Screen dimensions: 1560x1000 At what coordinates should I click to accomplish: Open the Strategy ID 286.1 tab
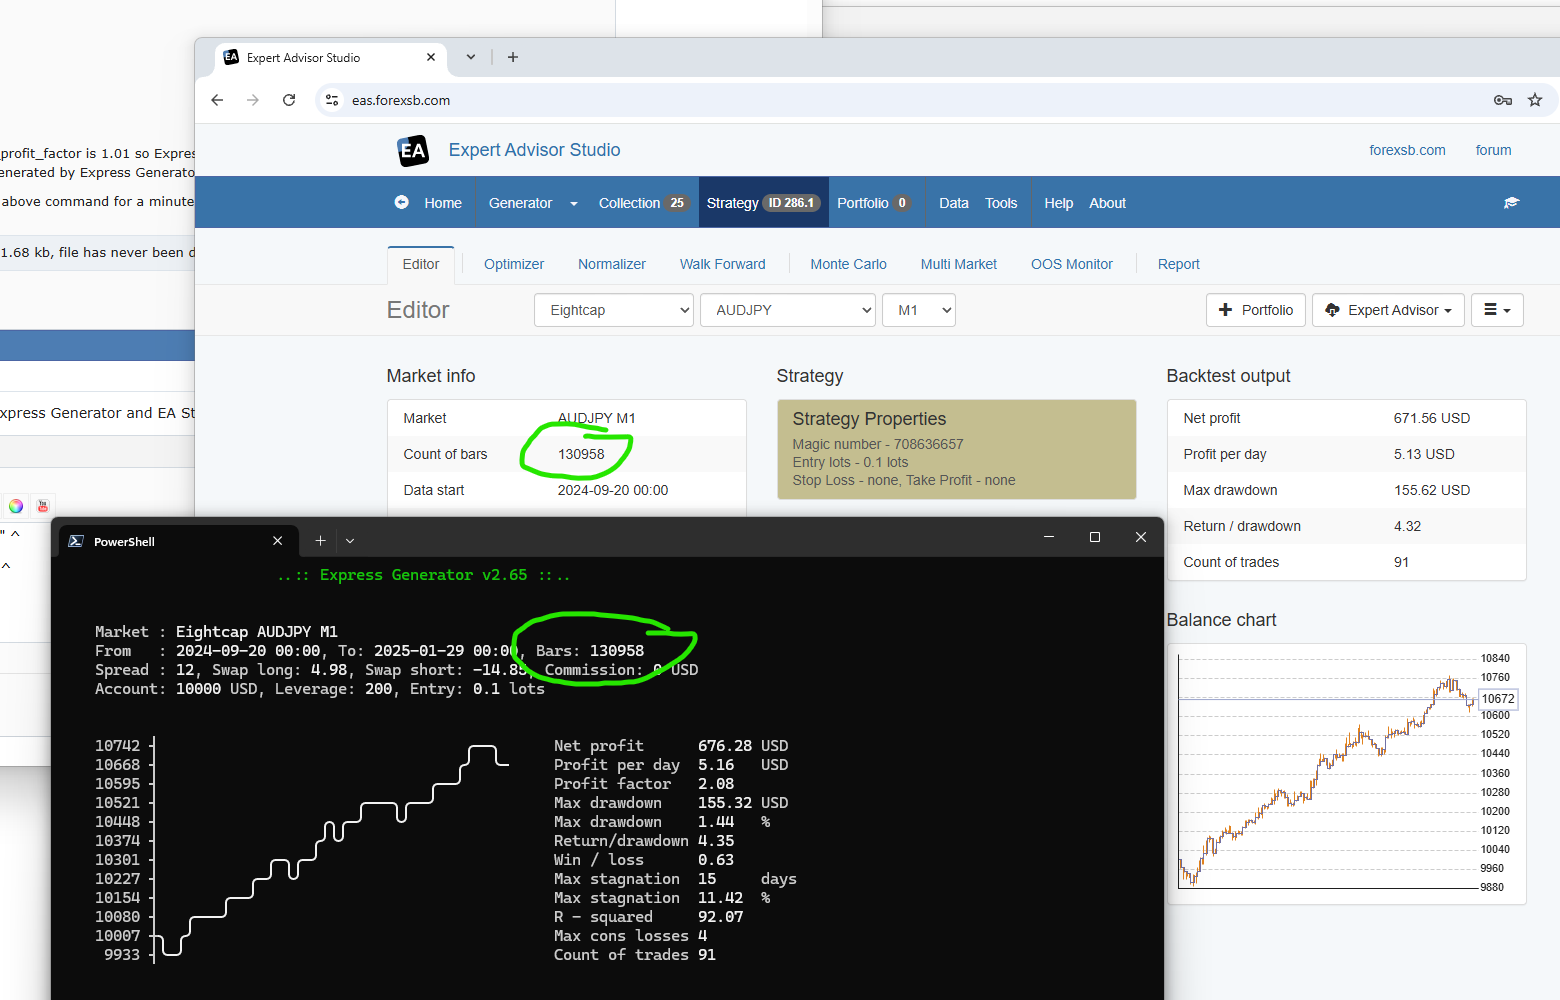(763, 203)
